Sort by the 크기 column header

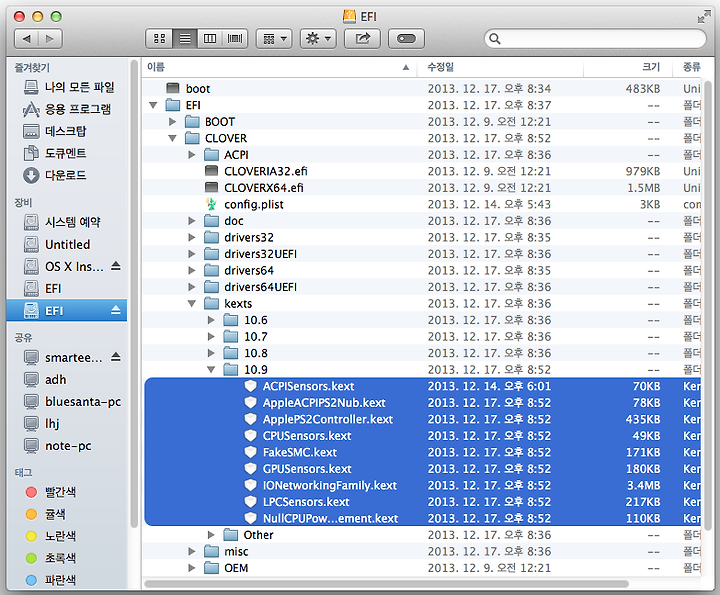(x=627, y=67)
